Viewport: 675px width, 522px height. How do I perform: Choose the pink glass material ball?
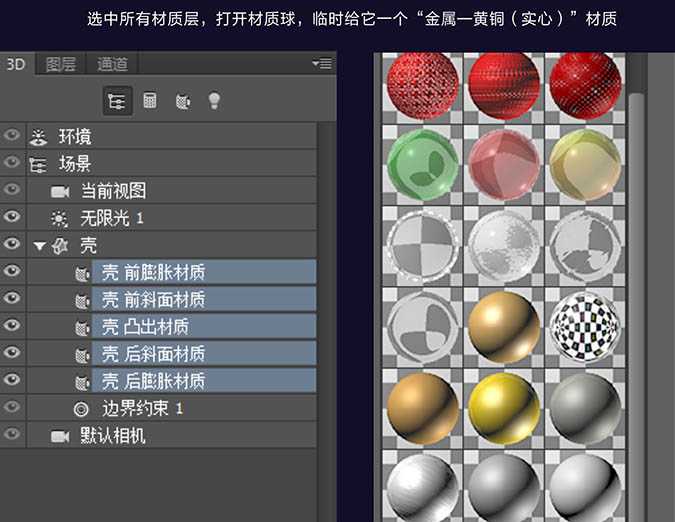504,165
